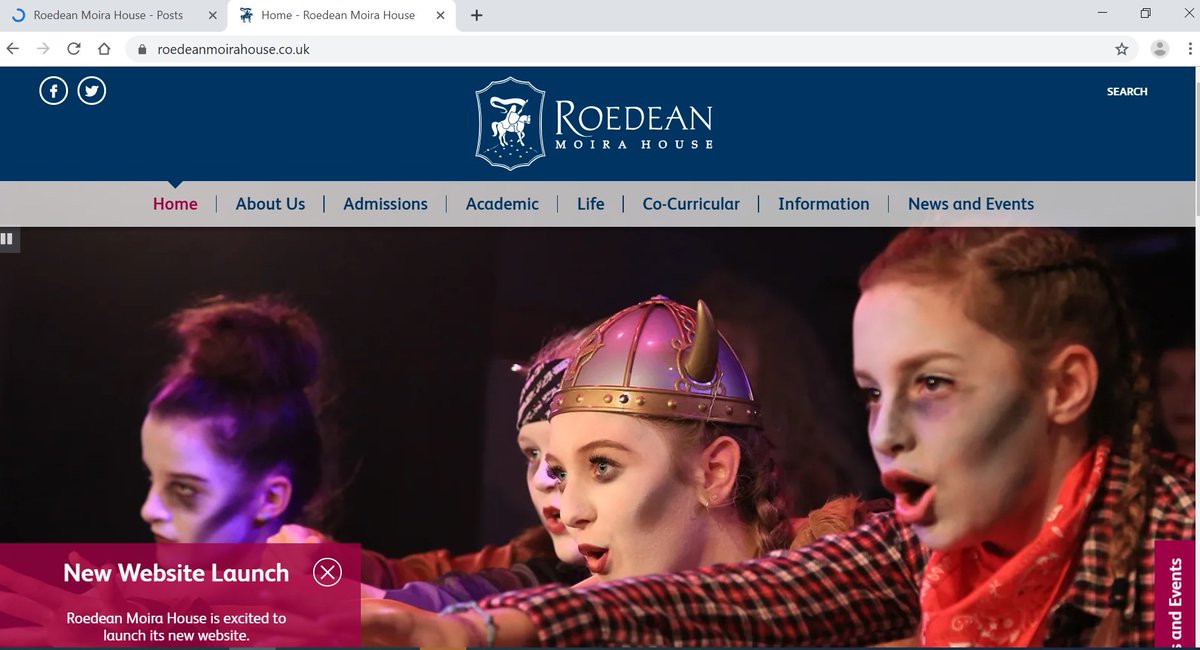
Task: Expand the Admissions navigation menu
Action: click(385, 204)
